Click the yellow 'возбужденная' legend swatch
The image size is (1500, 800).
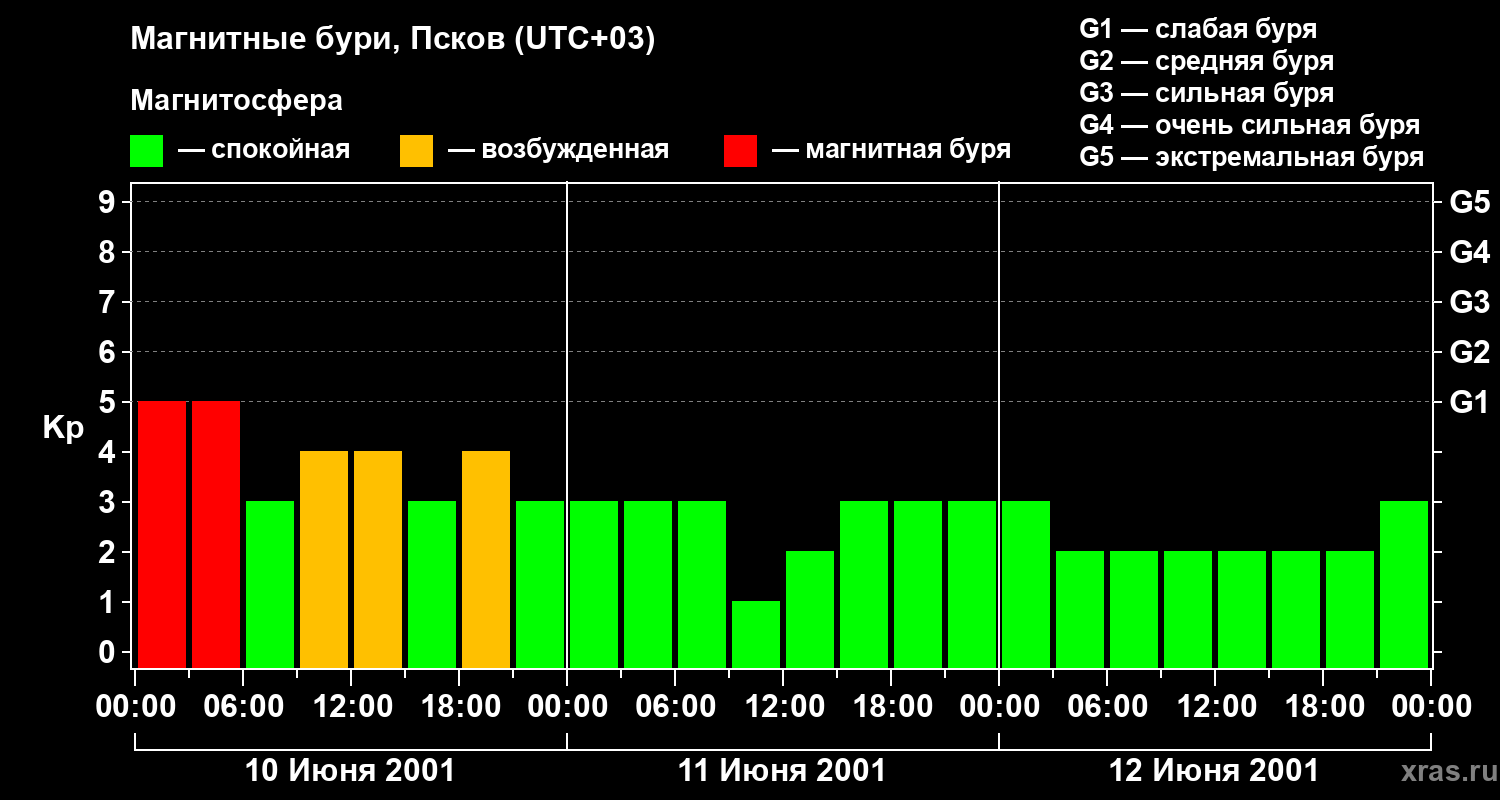(416, 150)
